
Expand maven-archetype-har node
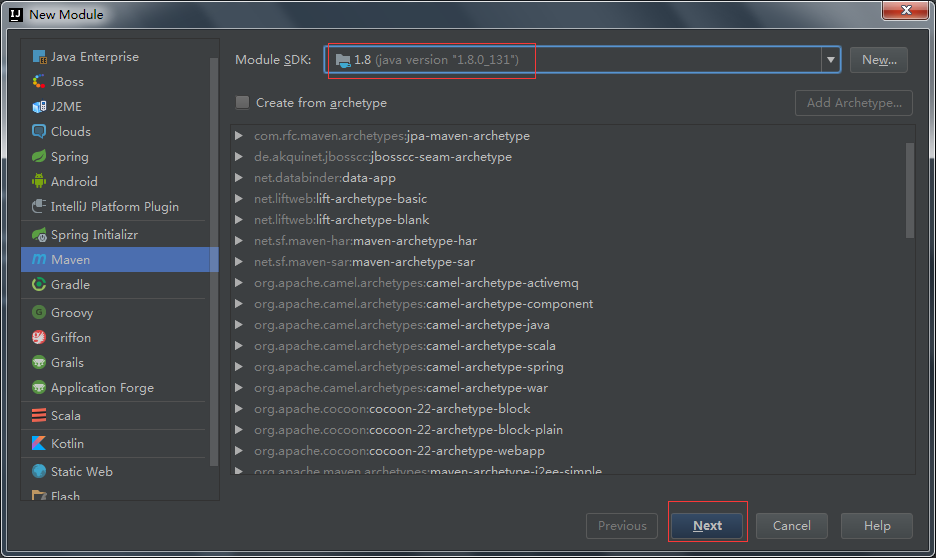[239, 241]
